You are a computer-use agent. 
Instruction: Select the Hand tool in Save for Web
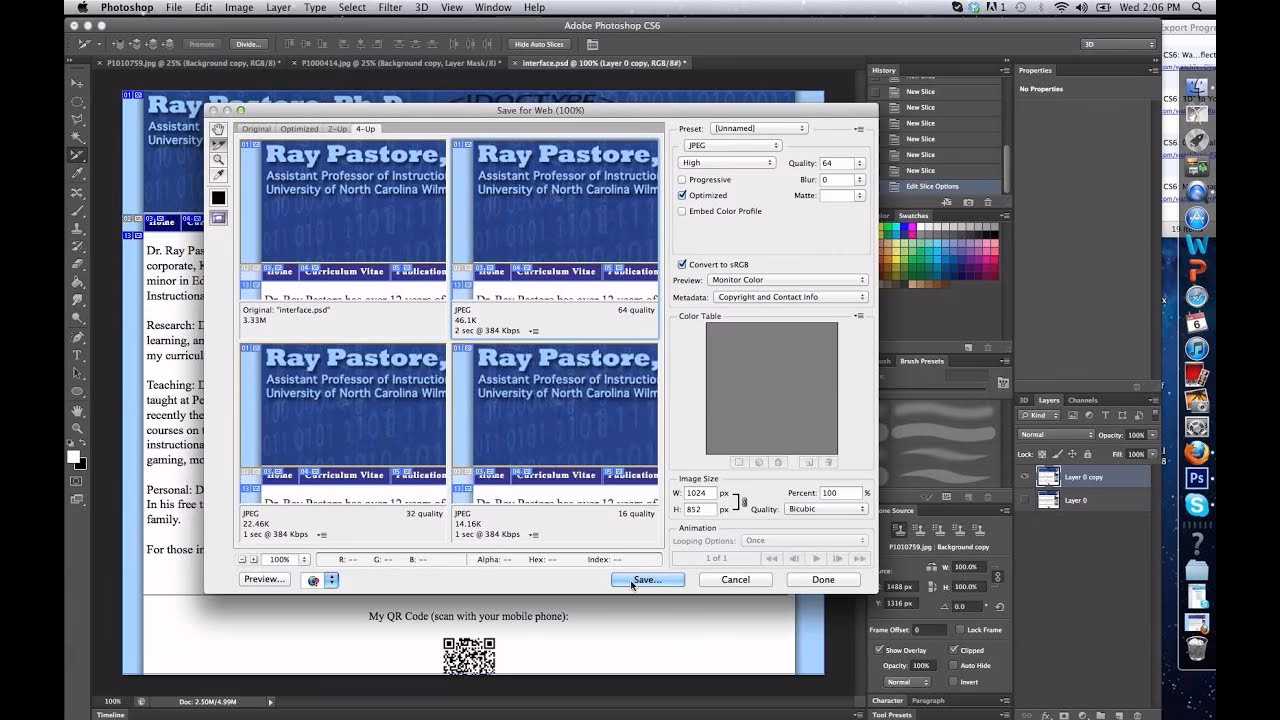point(217,128)
